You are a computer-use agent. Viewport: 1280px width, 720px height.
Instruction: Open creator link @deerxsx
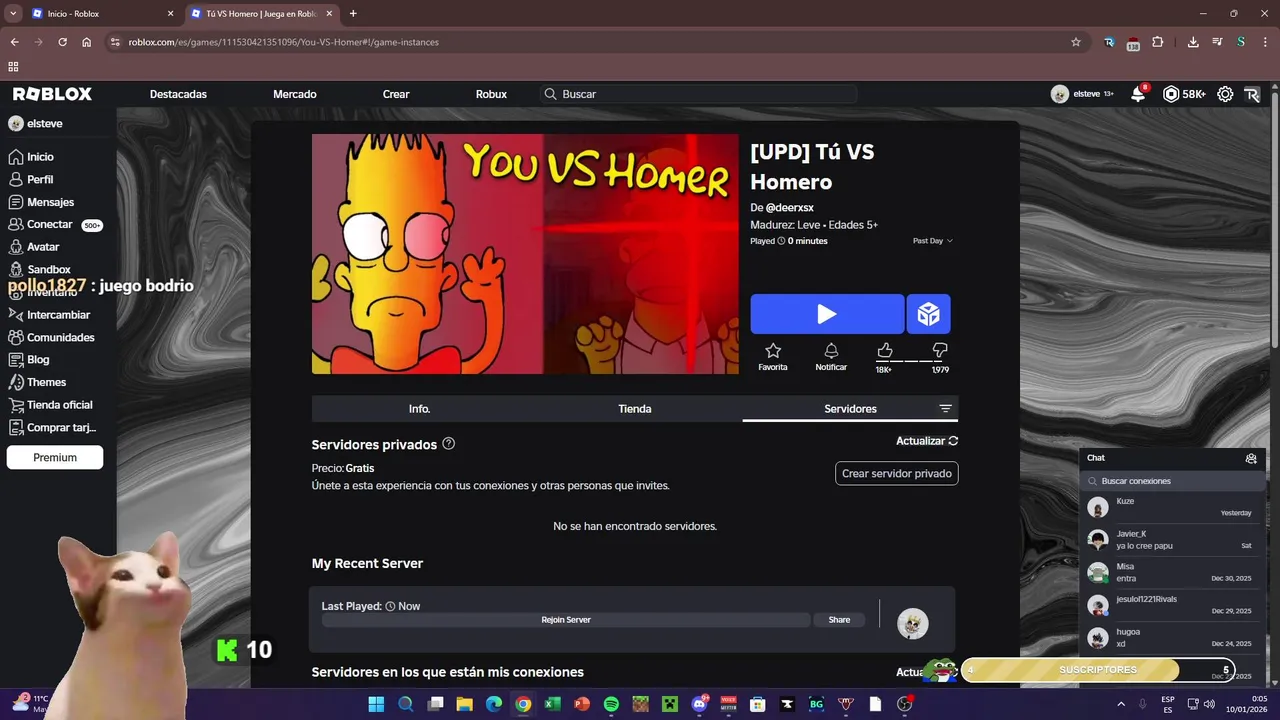790,208
